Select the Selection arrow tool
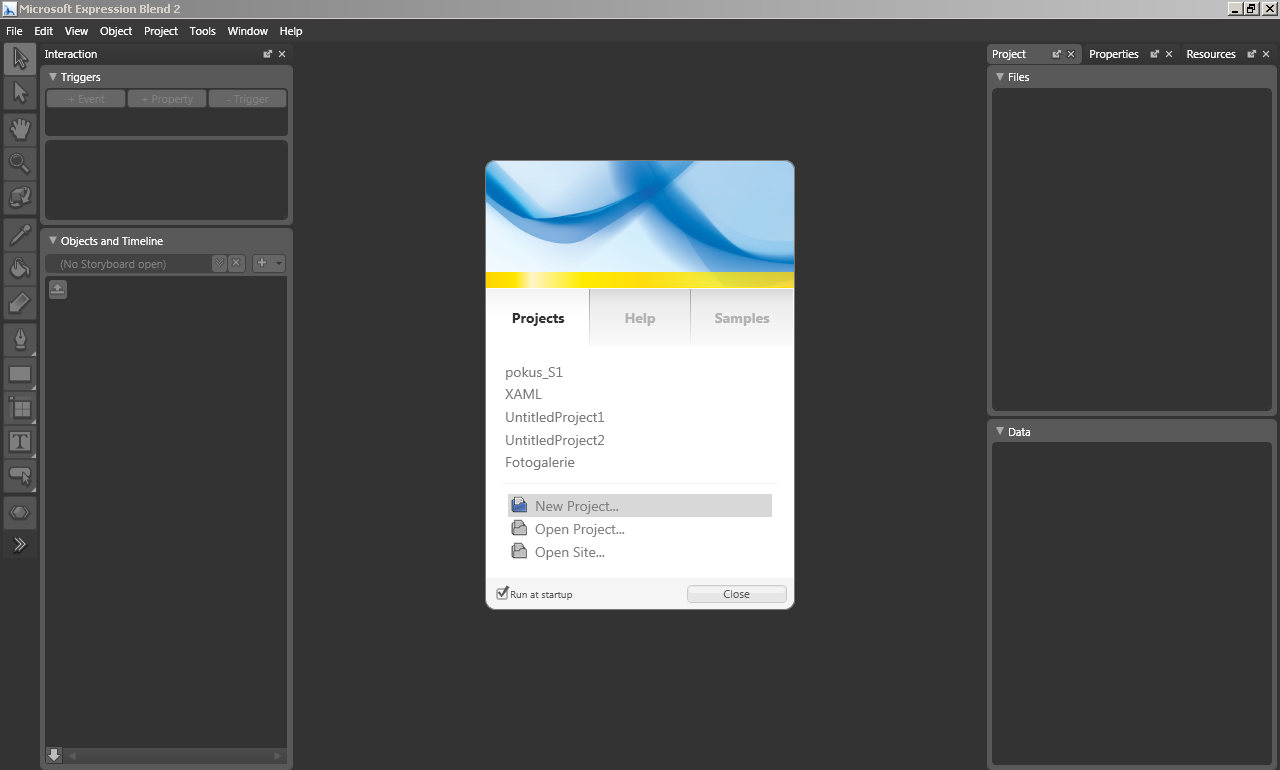The width and height of the screenshot is (1280, 770). click(x=20, y=59)
